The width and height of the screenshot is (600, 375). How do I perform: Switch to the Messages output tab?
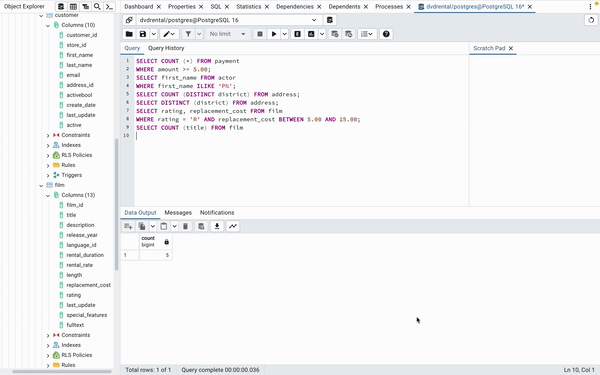(178, 213)
